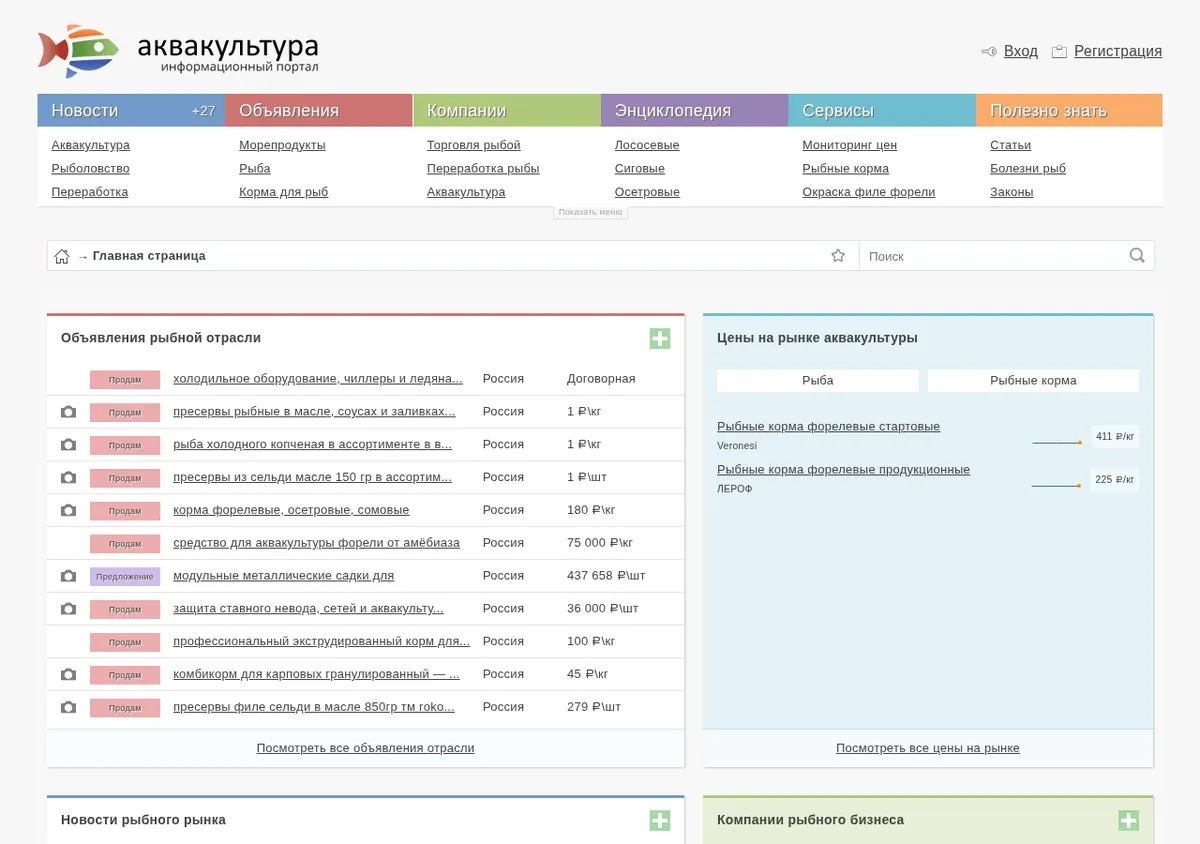Switch to the Рыба price tab
The height and width of the screenshot is (844, 1200).
tap(818, 381)
